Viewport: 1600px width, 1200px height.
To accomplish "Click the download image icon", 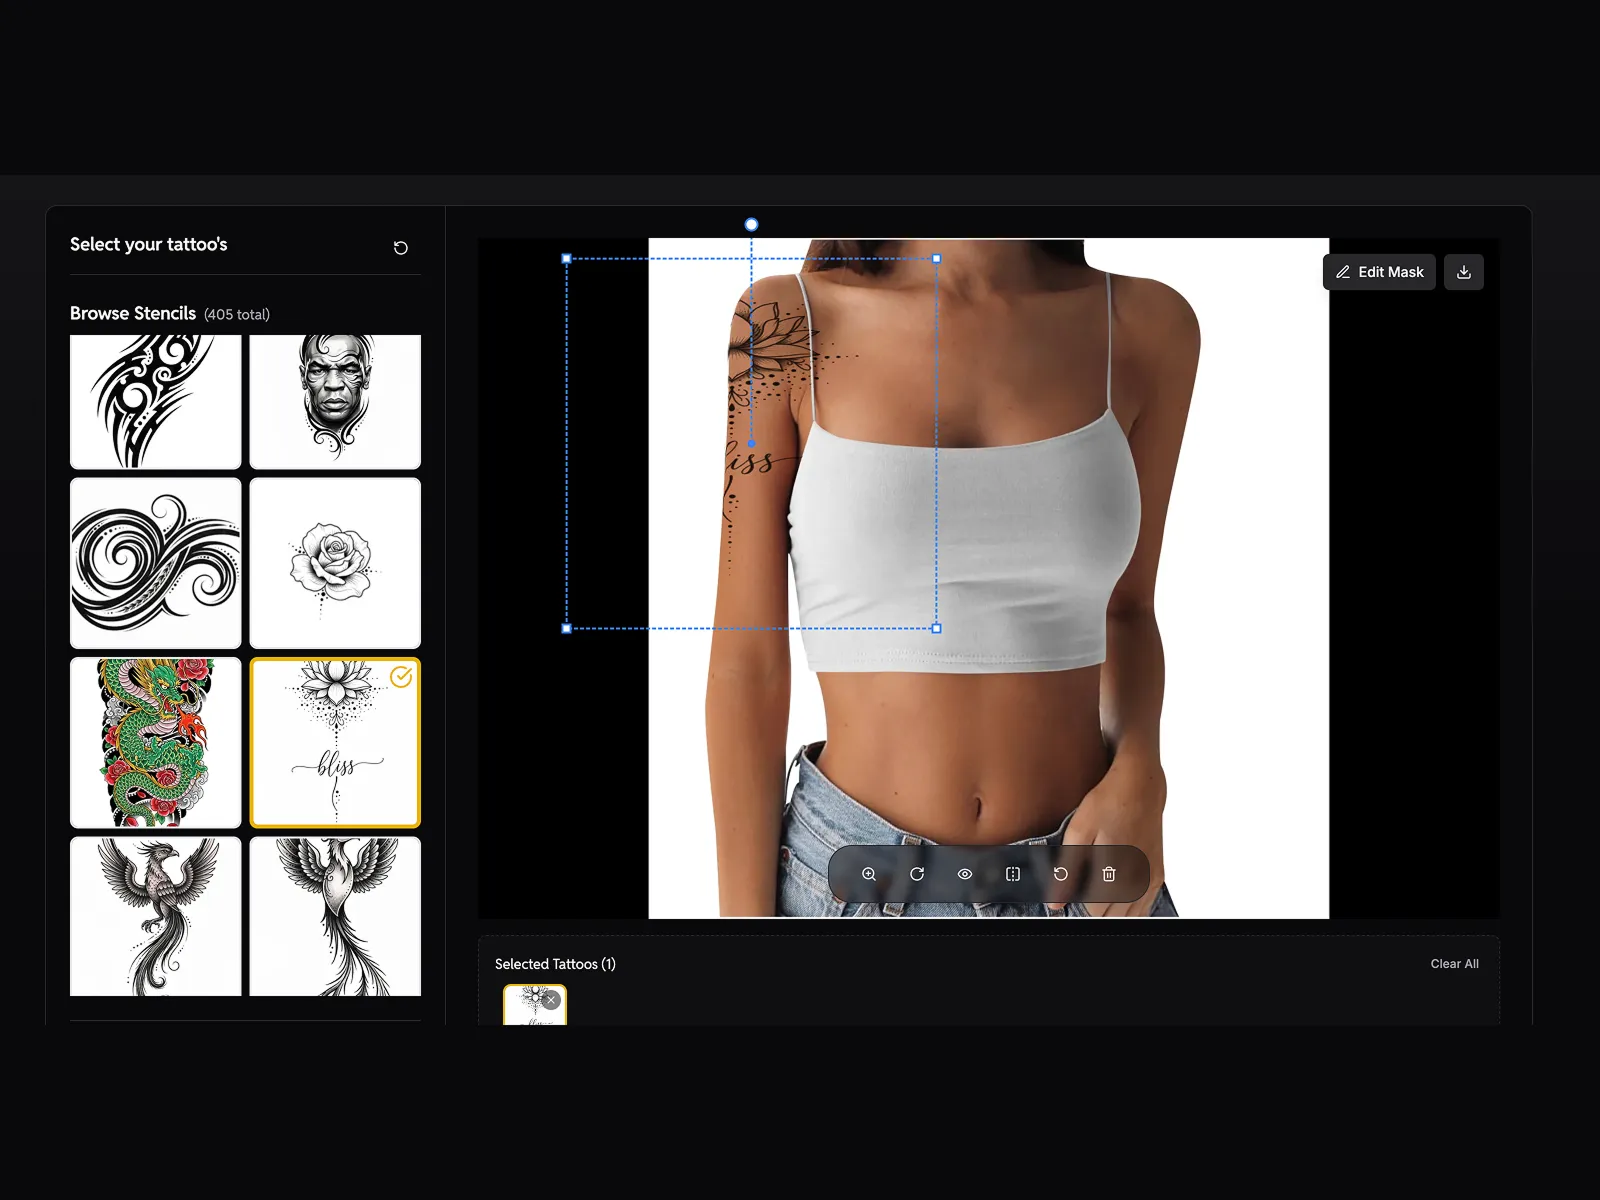I will (1464, 272).
